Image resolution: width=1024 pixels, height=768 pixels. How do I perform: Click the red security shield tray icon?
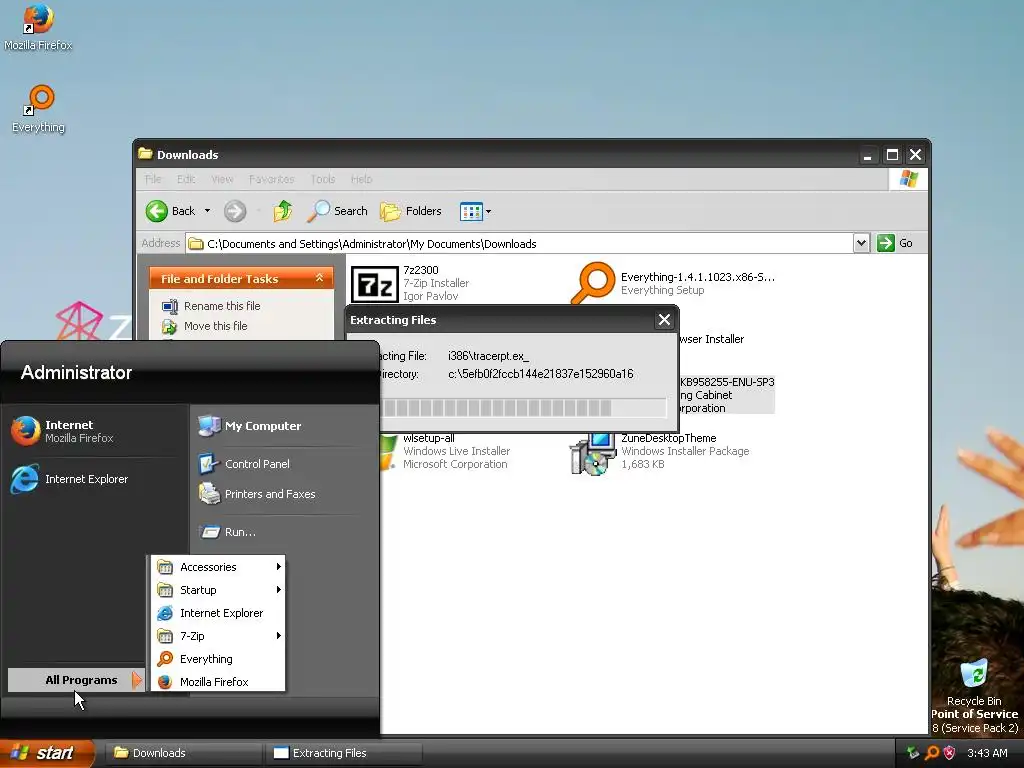click(950, 753)
